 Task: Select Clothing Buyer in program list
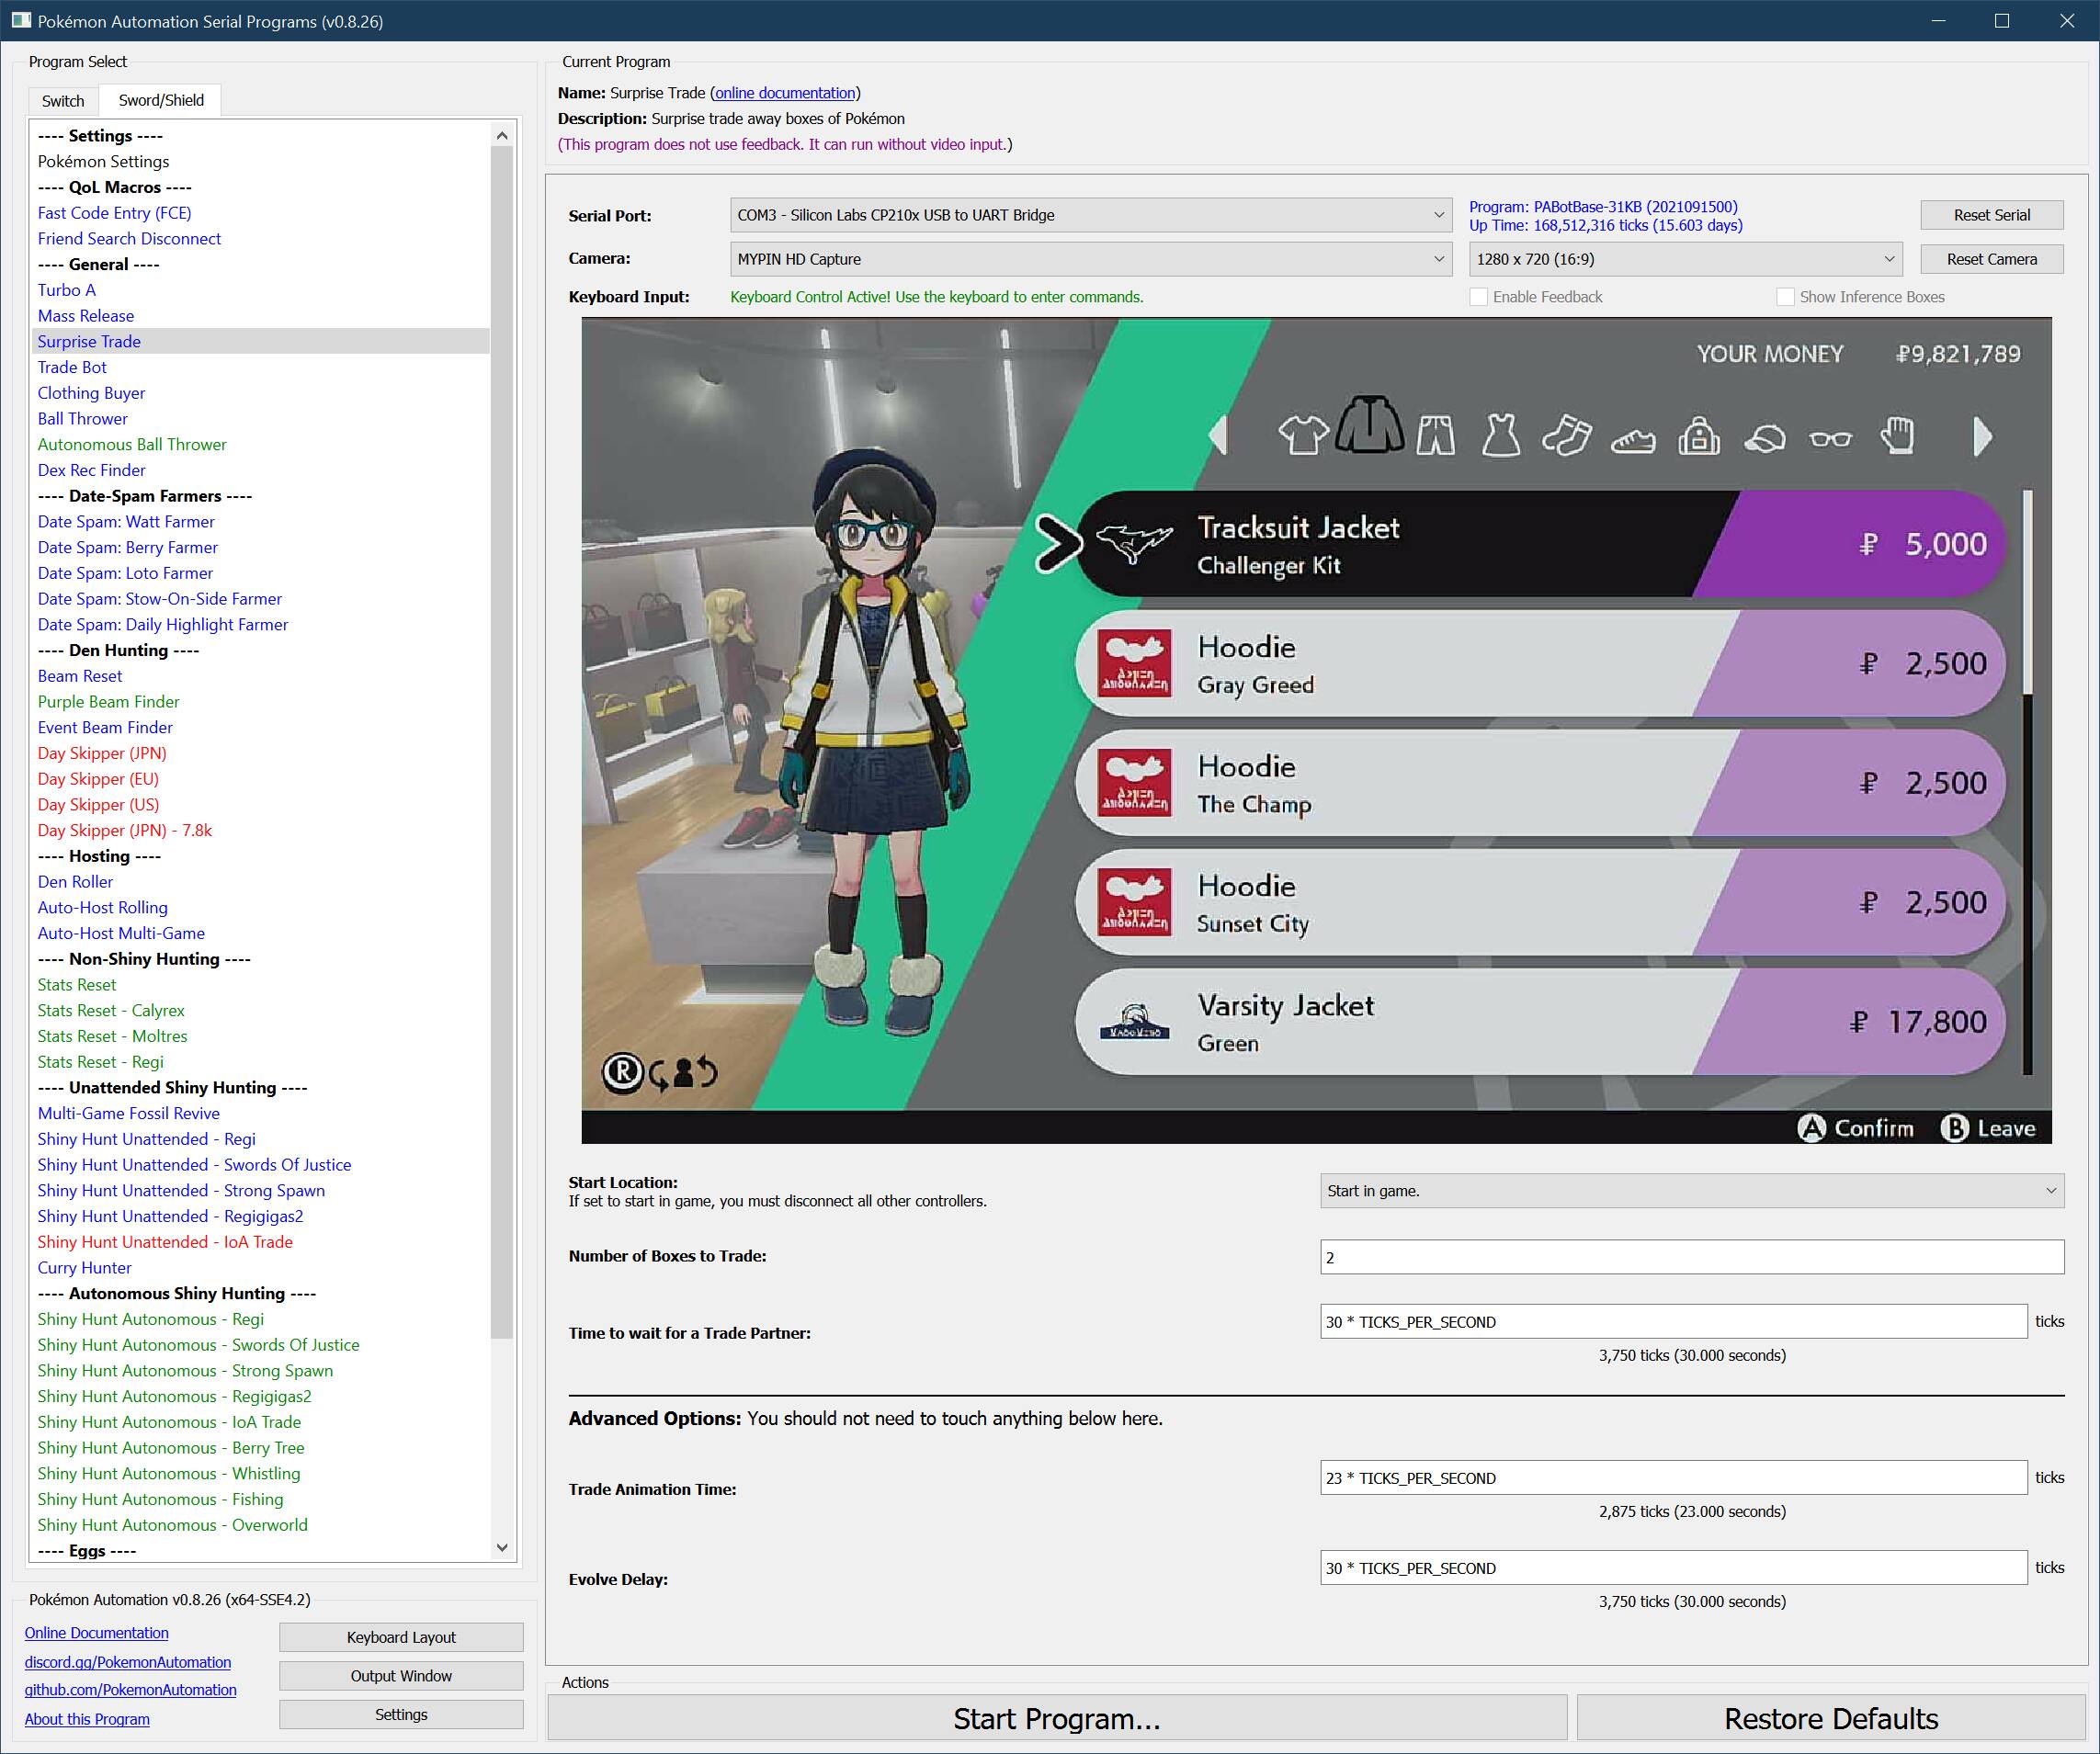91,393
